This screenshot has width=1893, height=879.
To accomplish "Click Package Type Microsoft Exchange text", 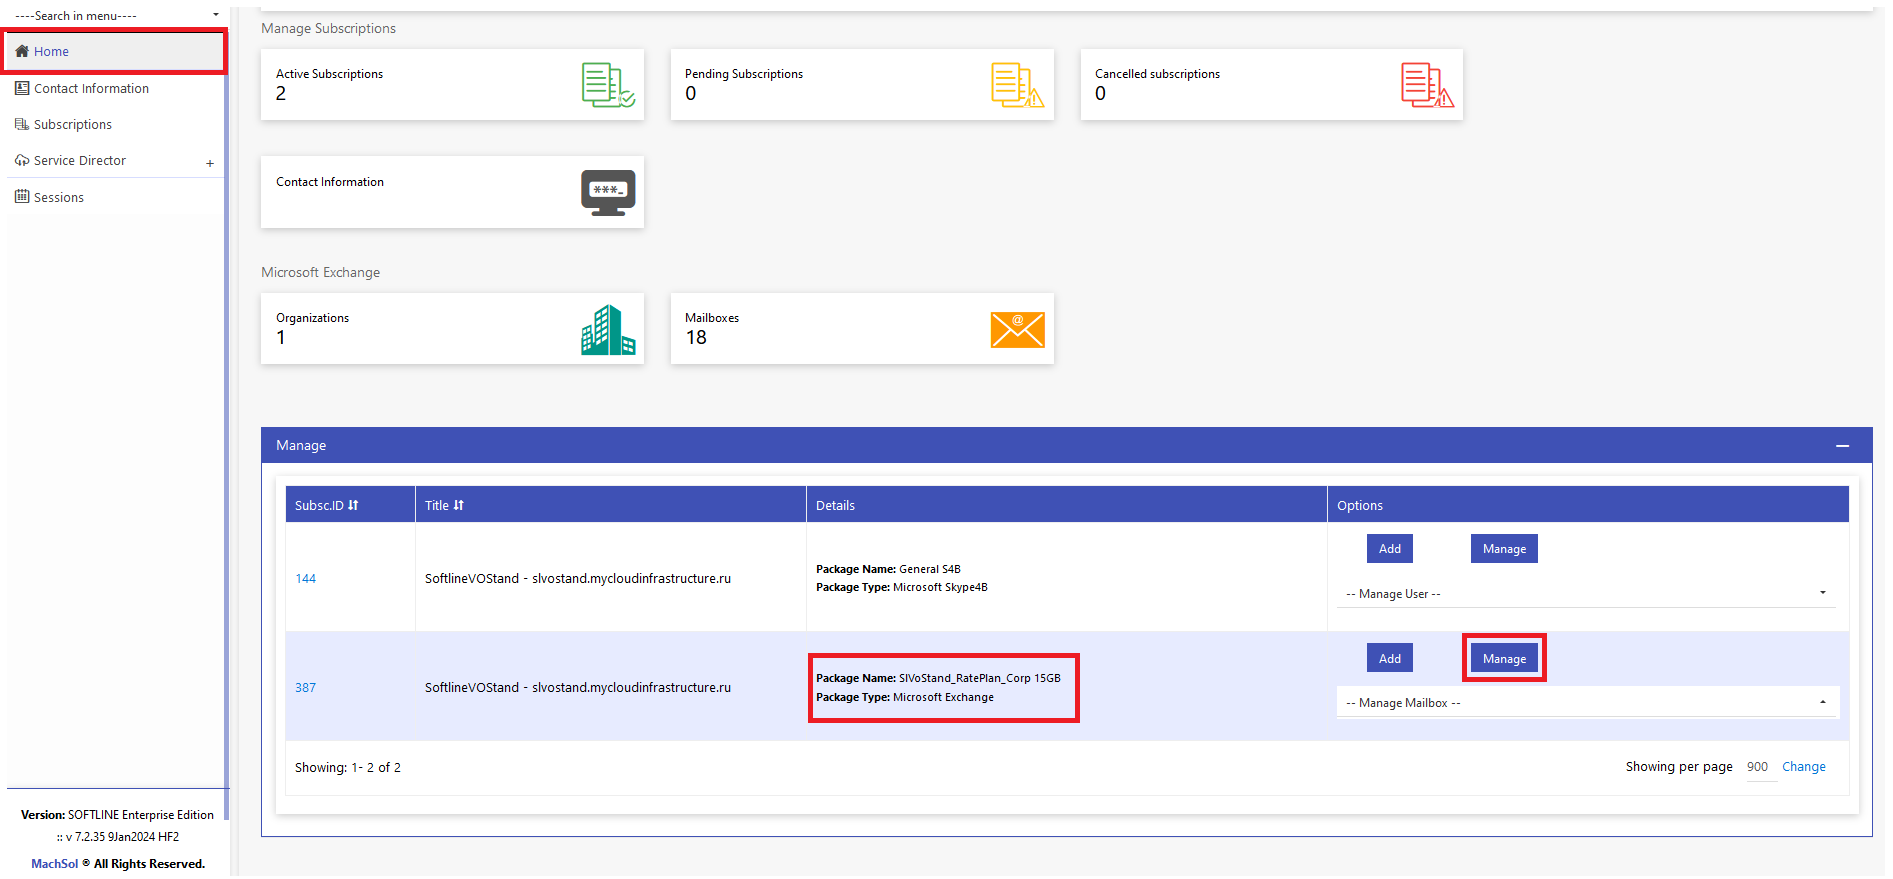I will 905,697.
